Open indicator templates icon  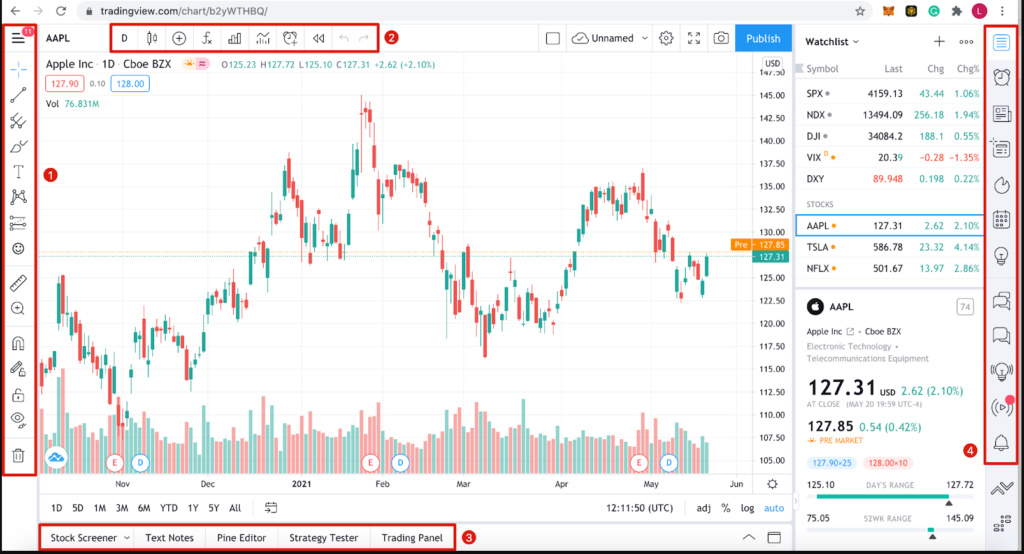point(263,38)
